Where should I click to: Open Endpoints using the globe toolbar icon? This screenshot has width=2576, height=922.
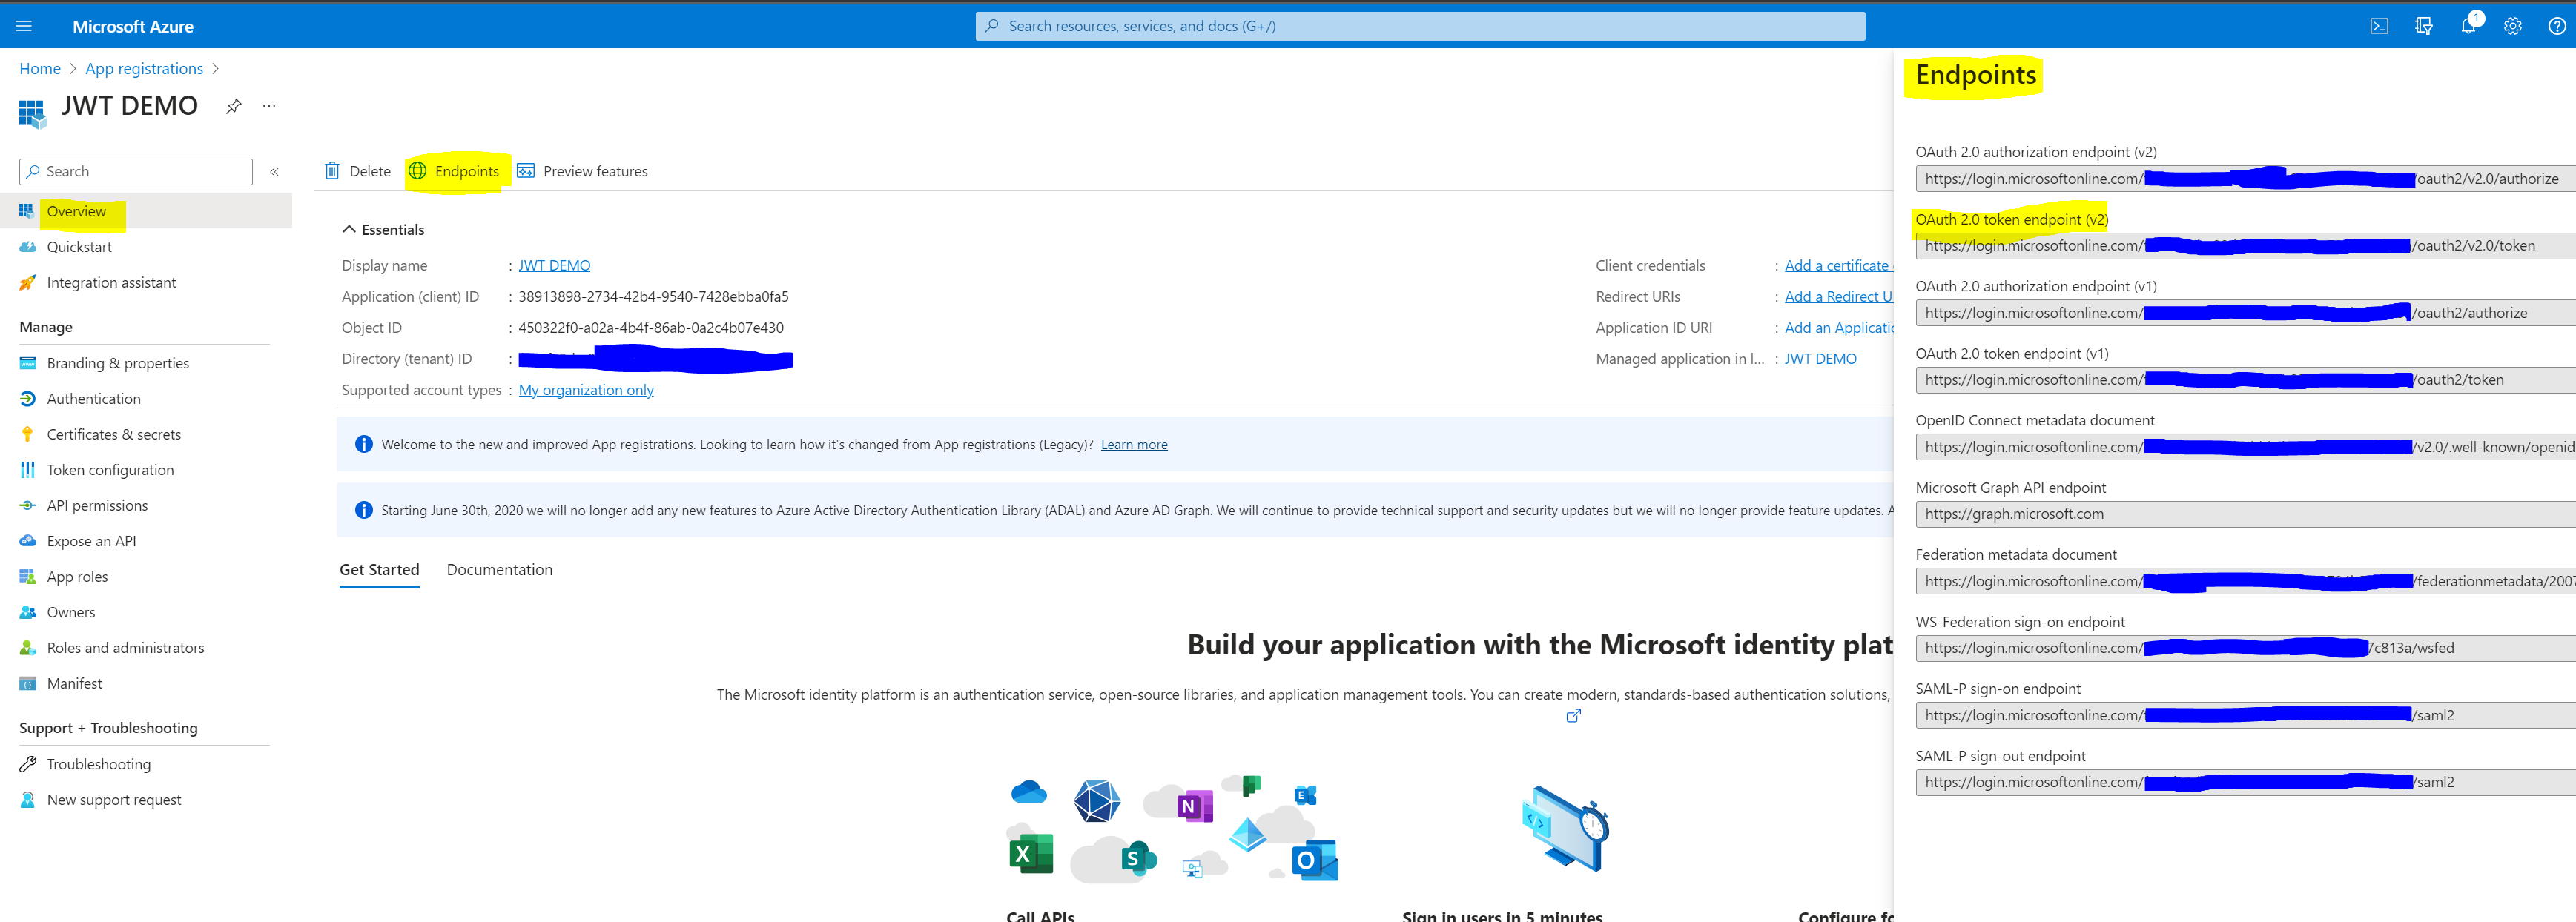click(418, 171)
